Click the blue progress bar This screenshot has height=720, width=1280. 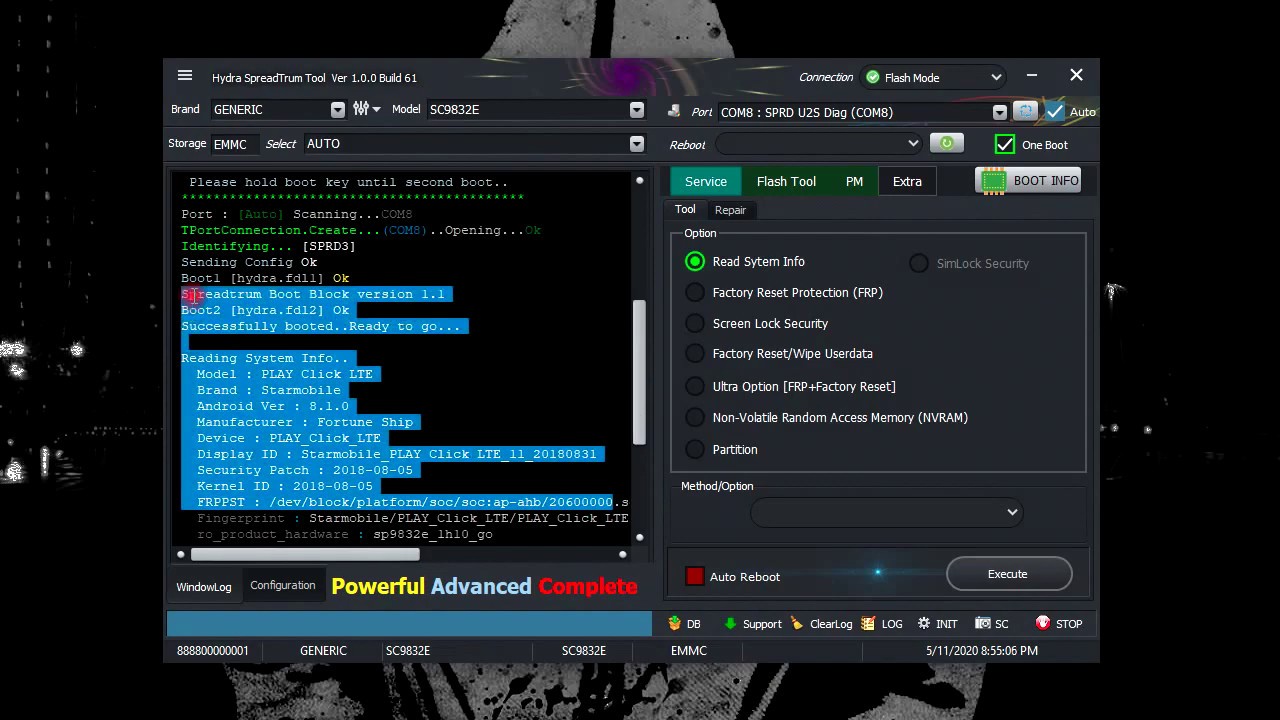pos(409,623)
